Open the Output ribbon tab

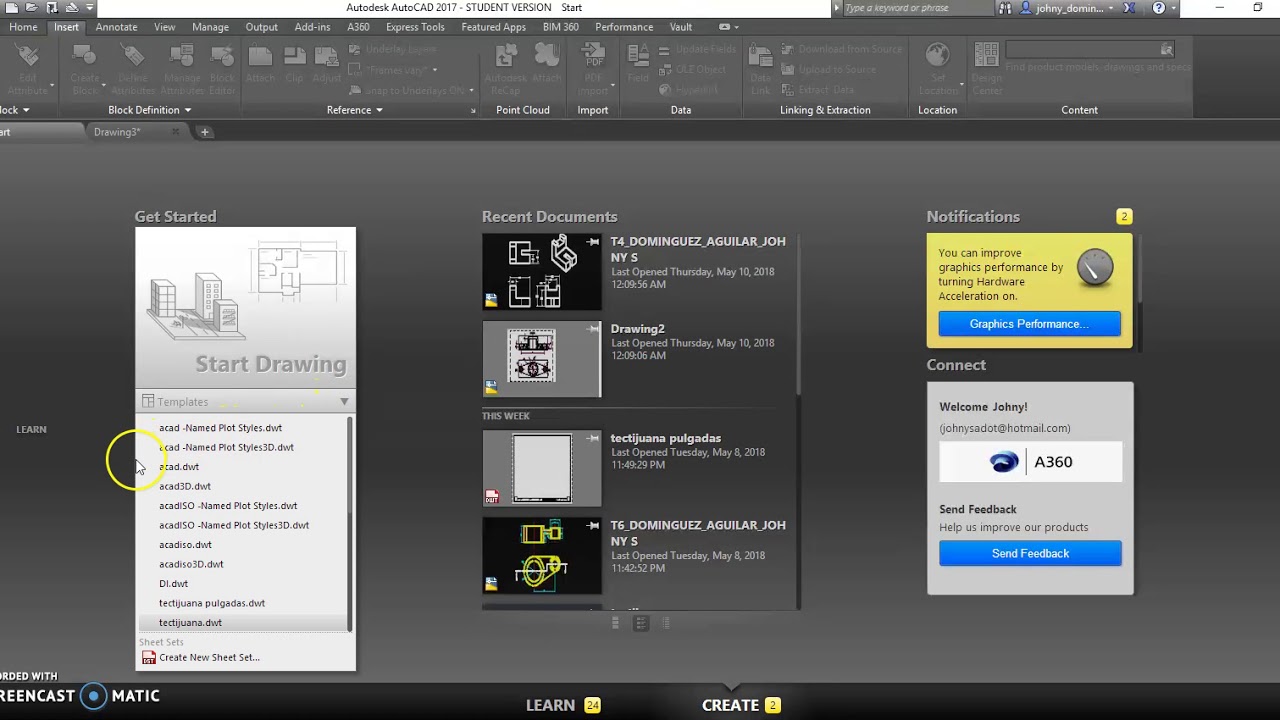click(262, 27)
